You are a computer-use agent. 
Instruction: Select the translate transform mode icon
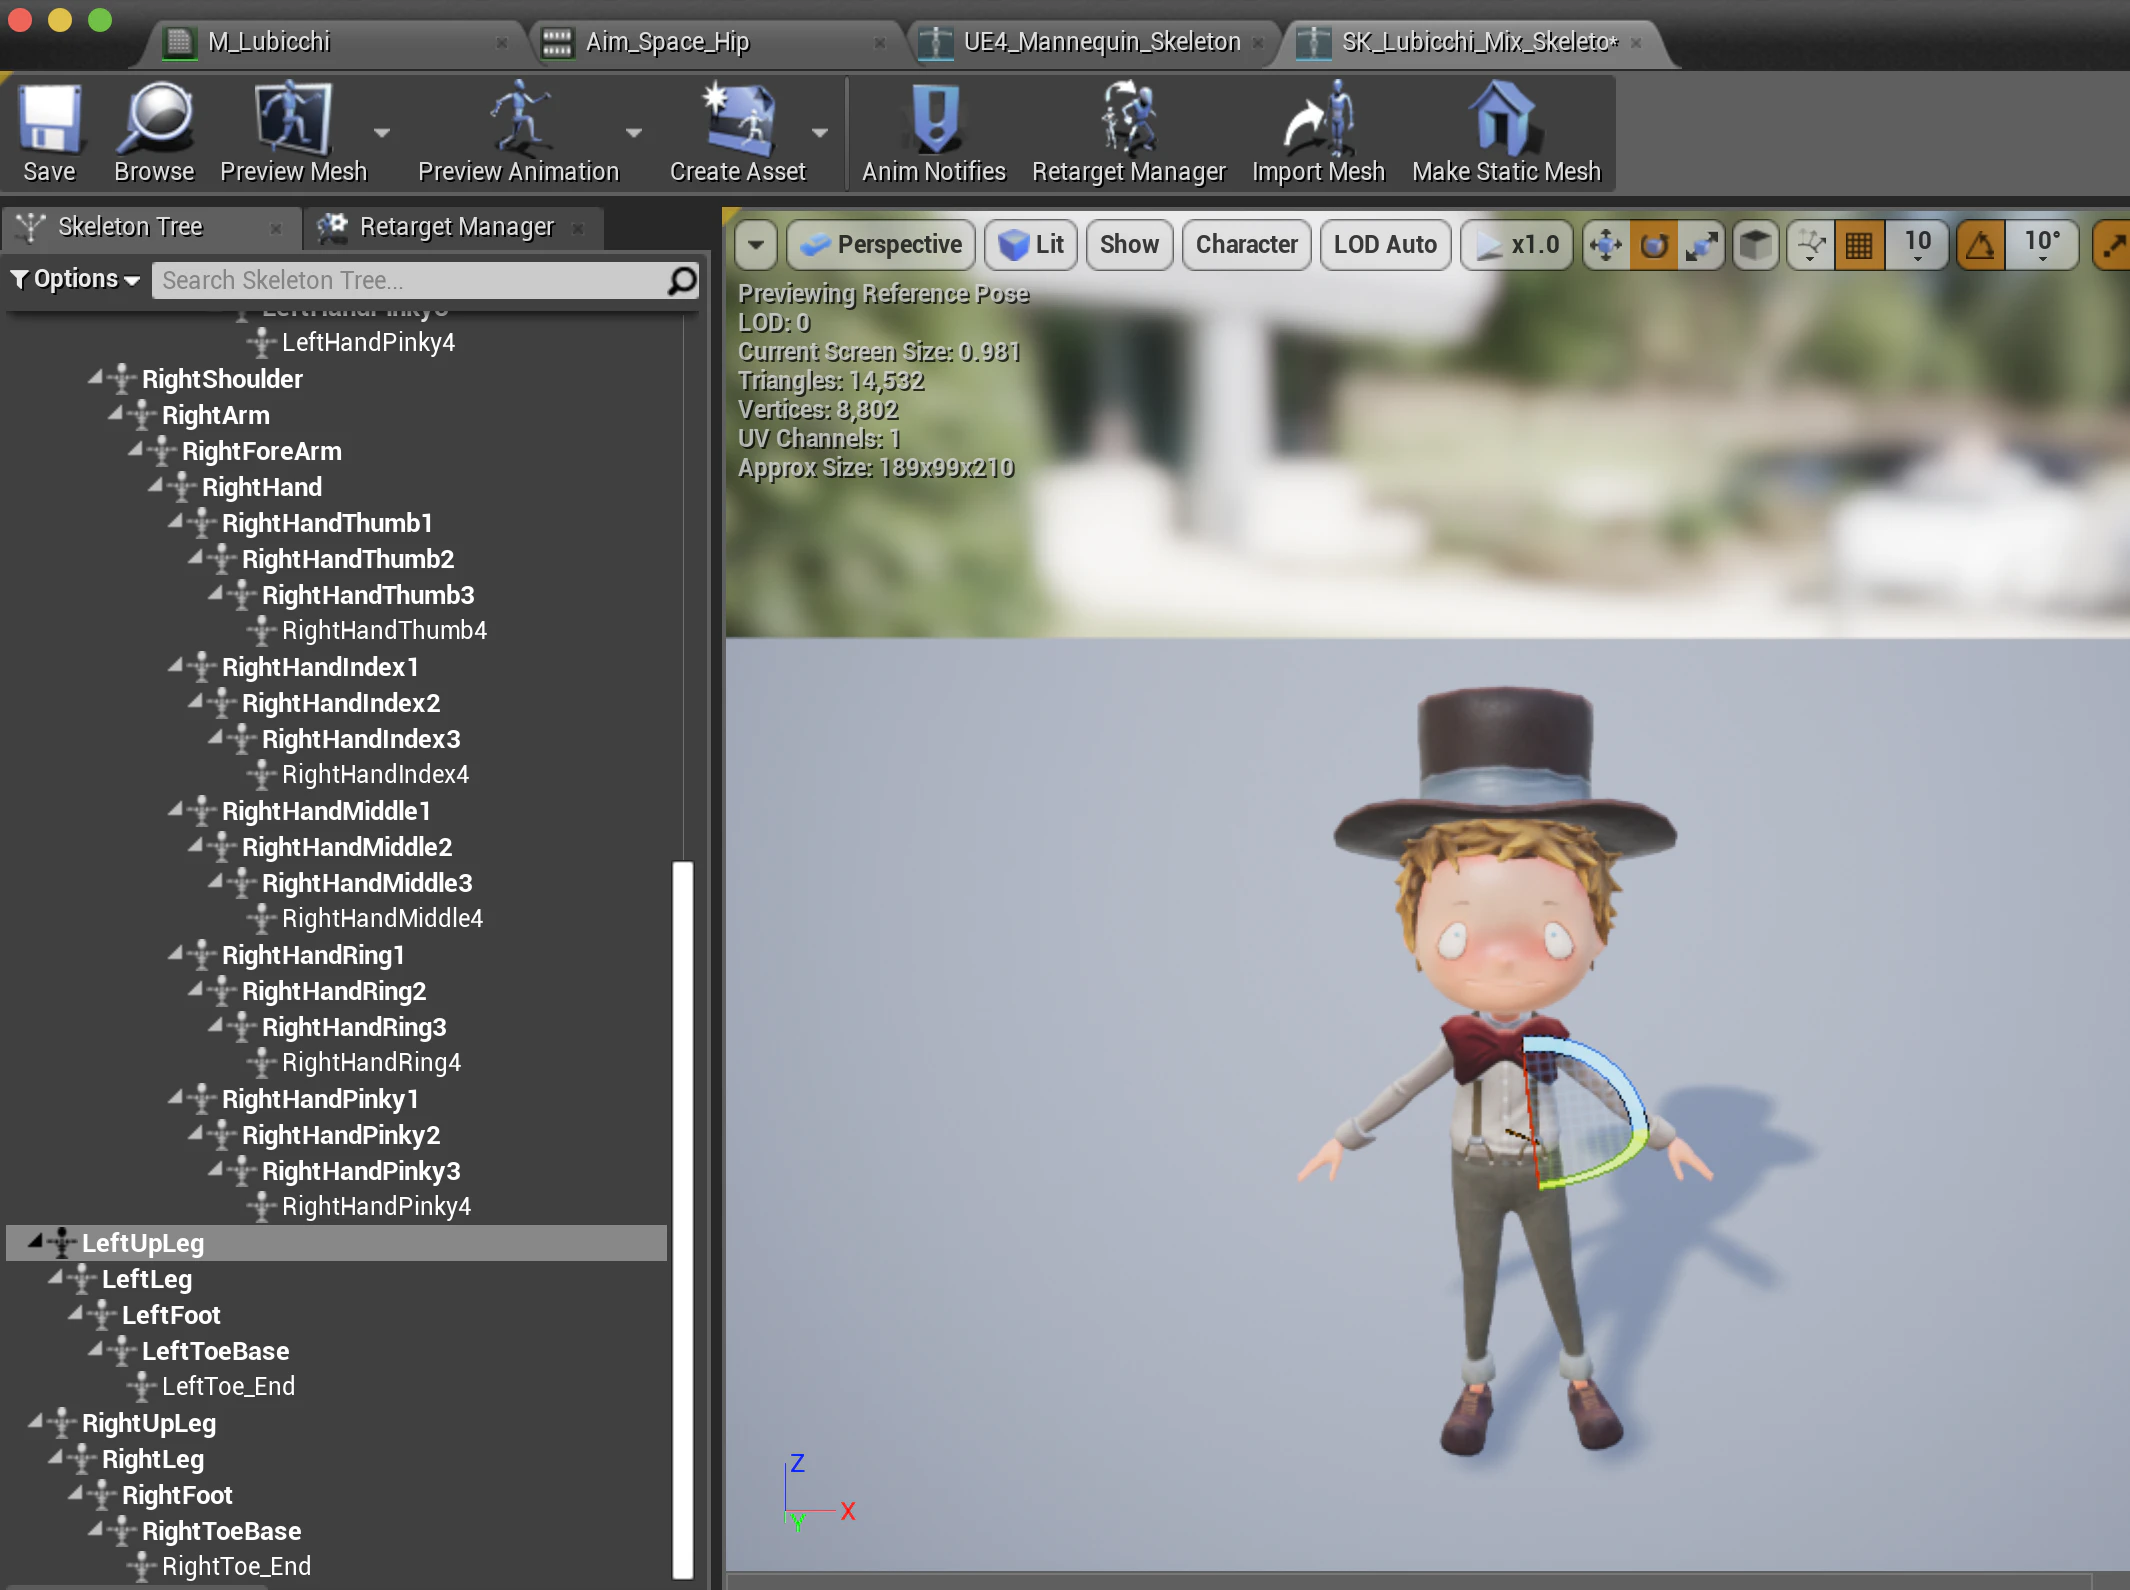(1606, 245)
